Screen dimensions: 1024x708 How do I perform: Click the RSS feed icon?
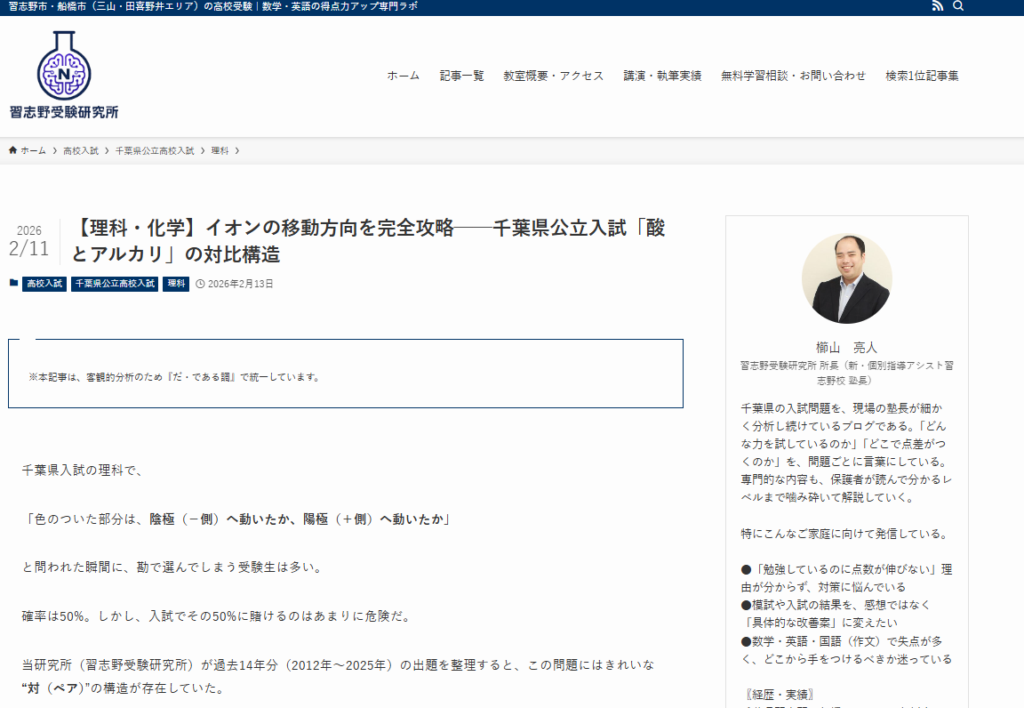[937, 6]
